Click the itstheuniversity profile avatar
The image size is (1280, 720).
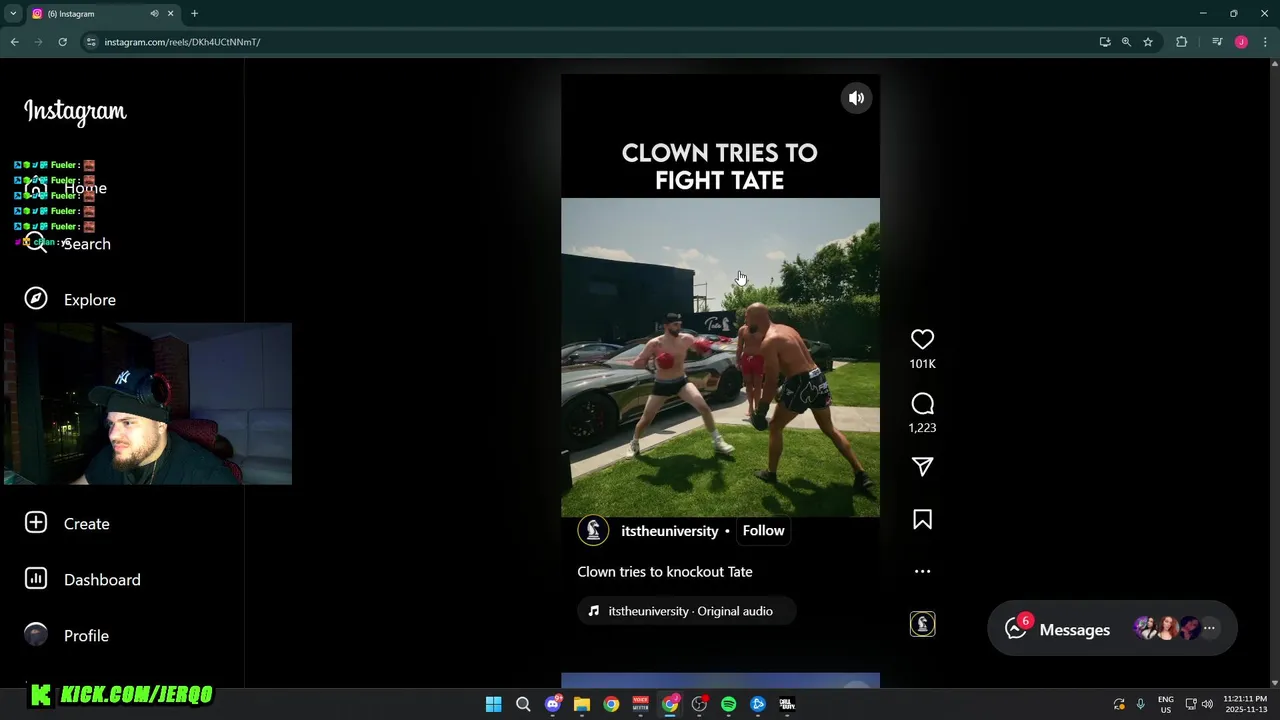(x=593, y=530)
